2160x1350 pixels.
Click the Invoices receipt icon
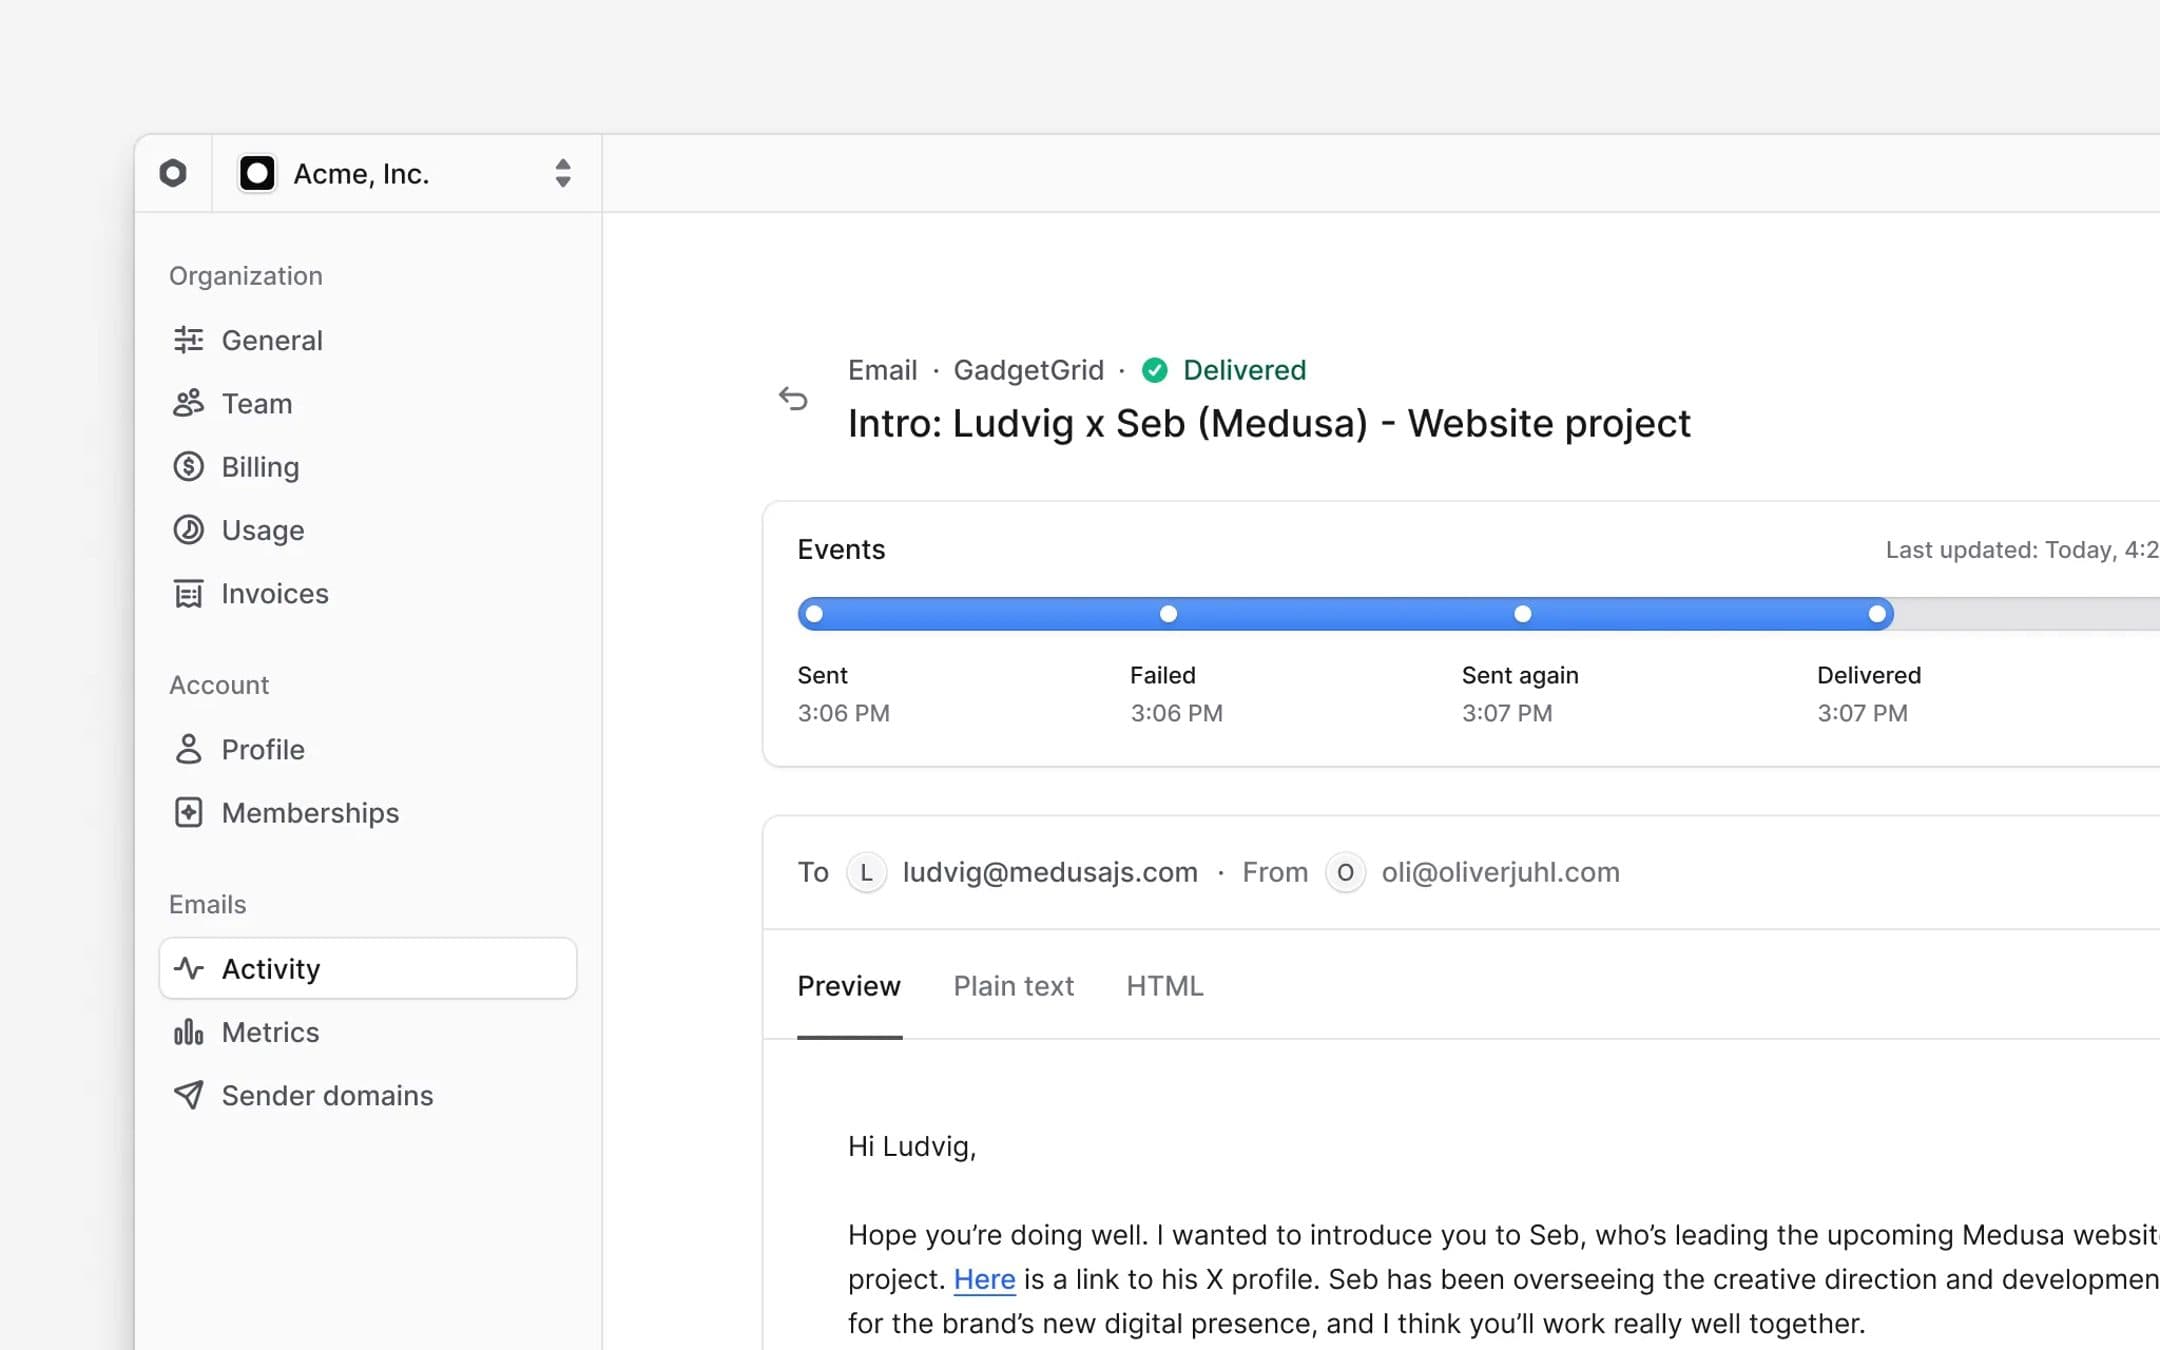tap(188, 593)
